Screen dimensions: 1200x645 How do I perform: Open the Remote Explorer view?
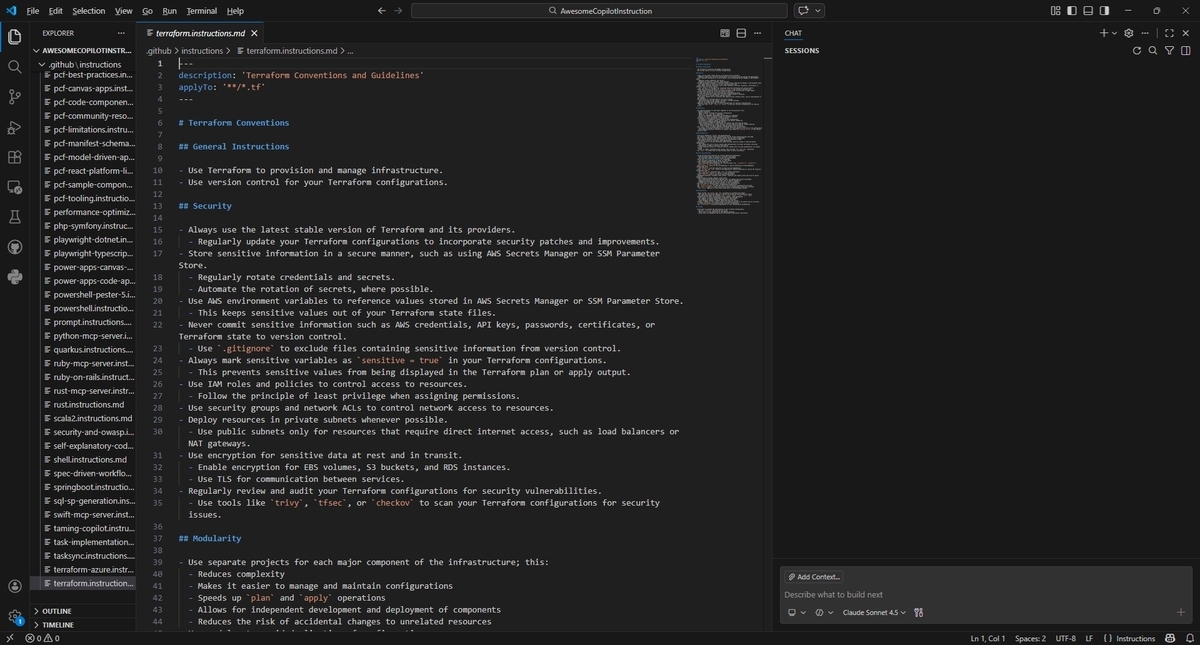[x=14, y=187]
